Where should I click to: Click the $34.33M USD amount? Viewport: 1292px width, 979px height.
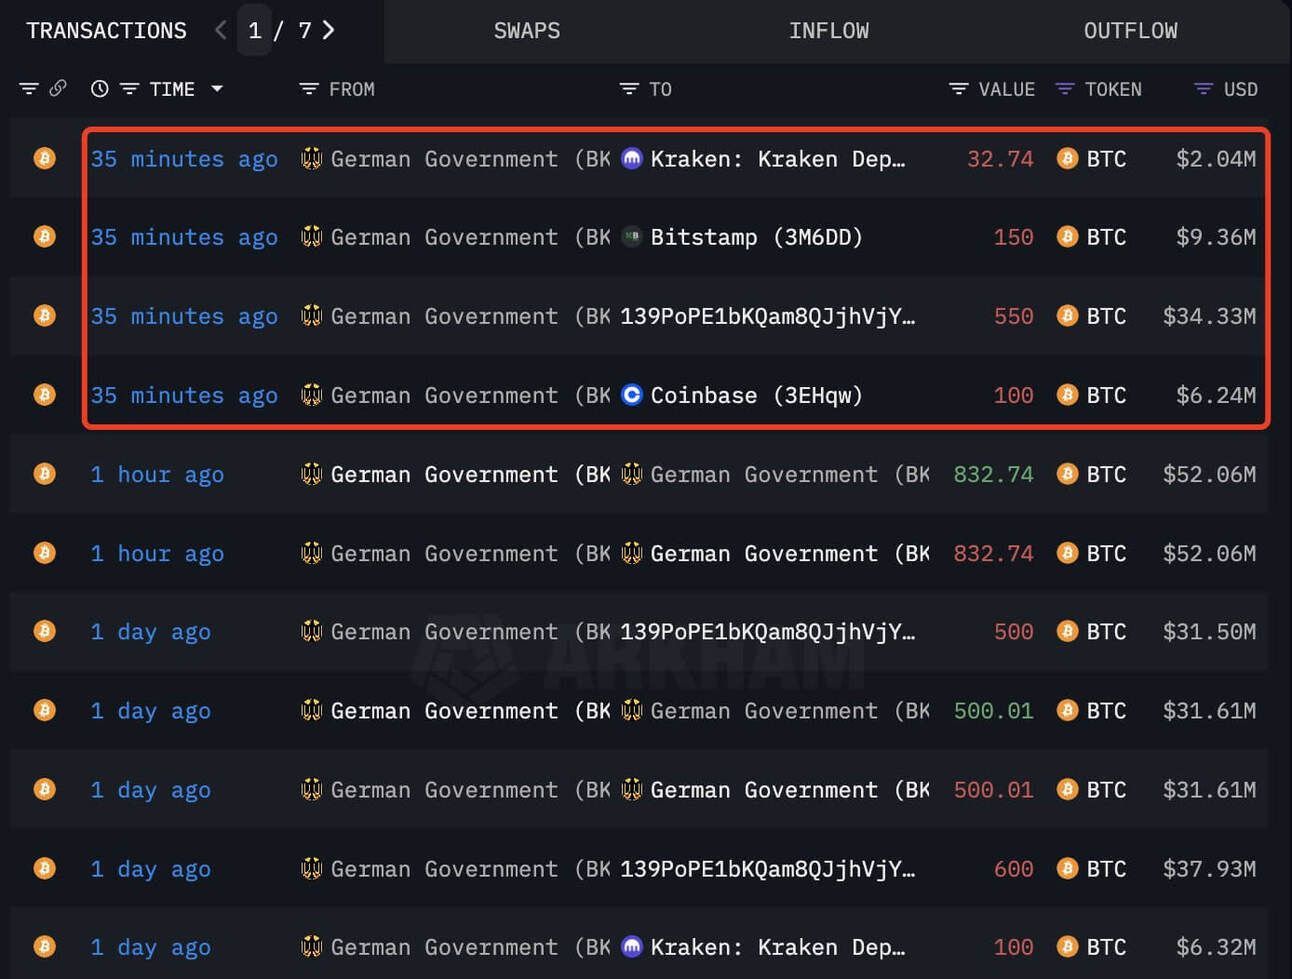pyautogui.click(x=1209, y=316)
